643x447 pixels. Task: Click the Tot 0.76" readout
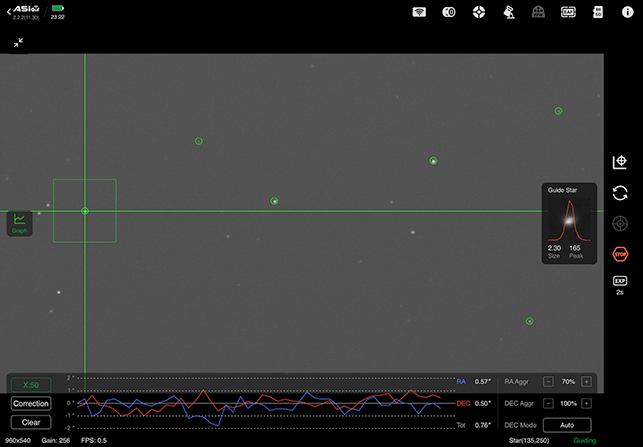click(x=474, y=425)
